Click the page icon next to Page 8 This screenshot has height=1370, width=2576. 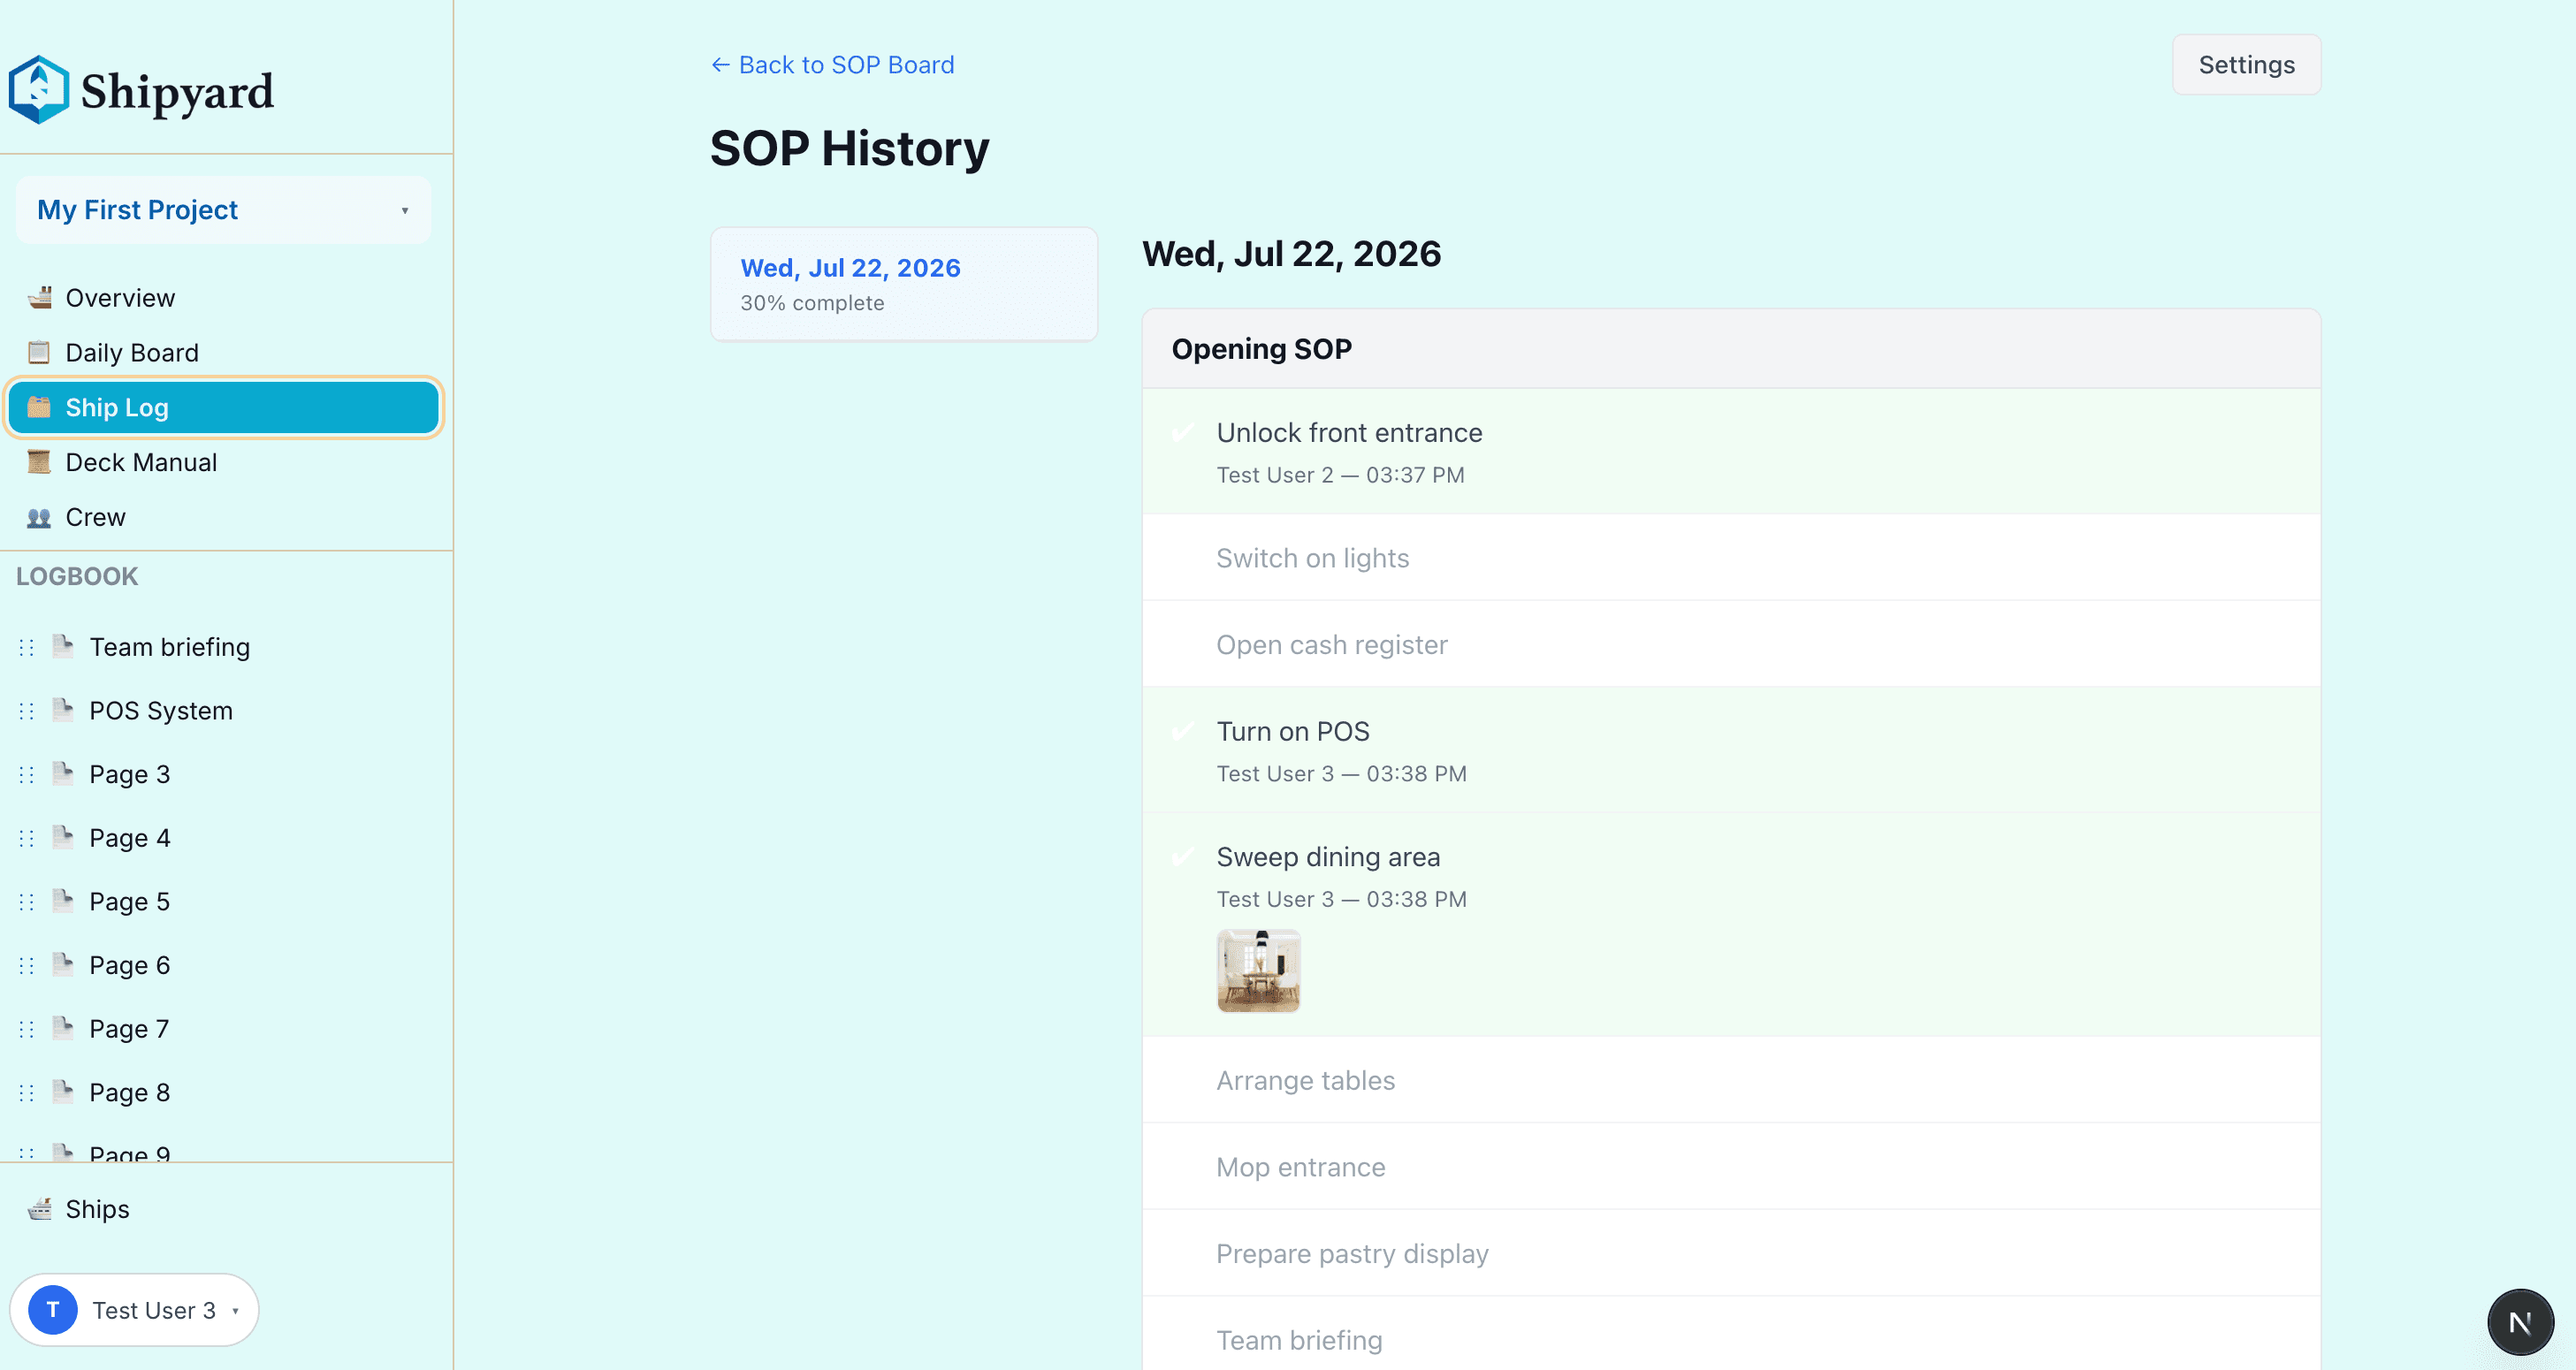[x=63, y=1091]
